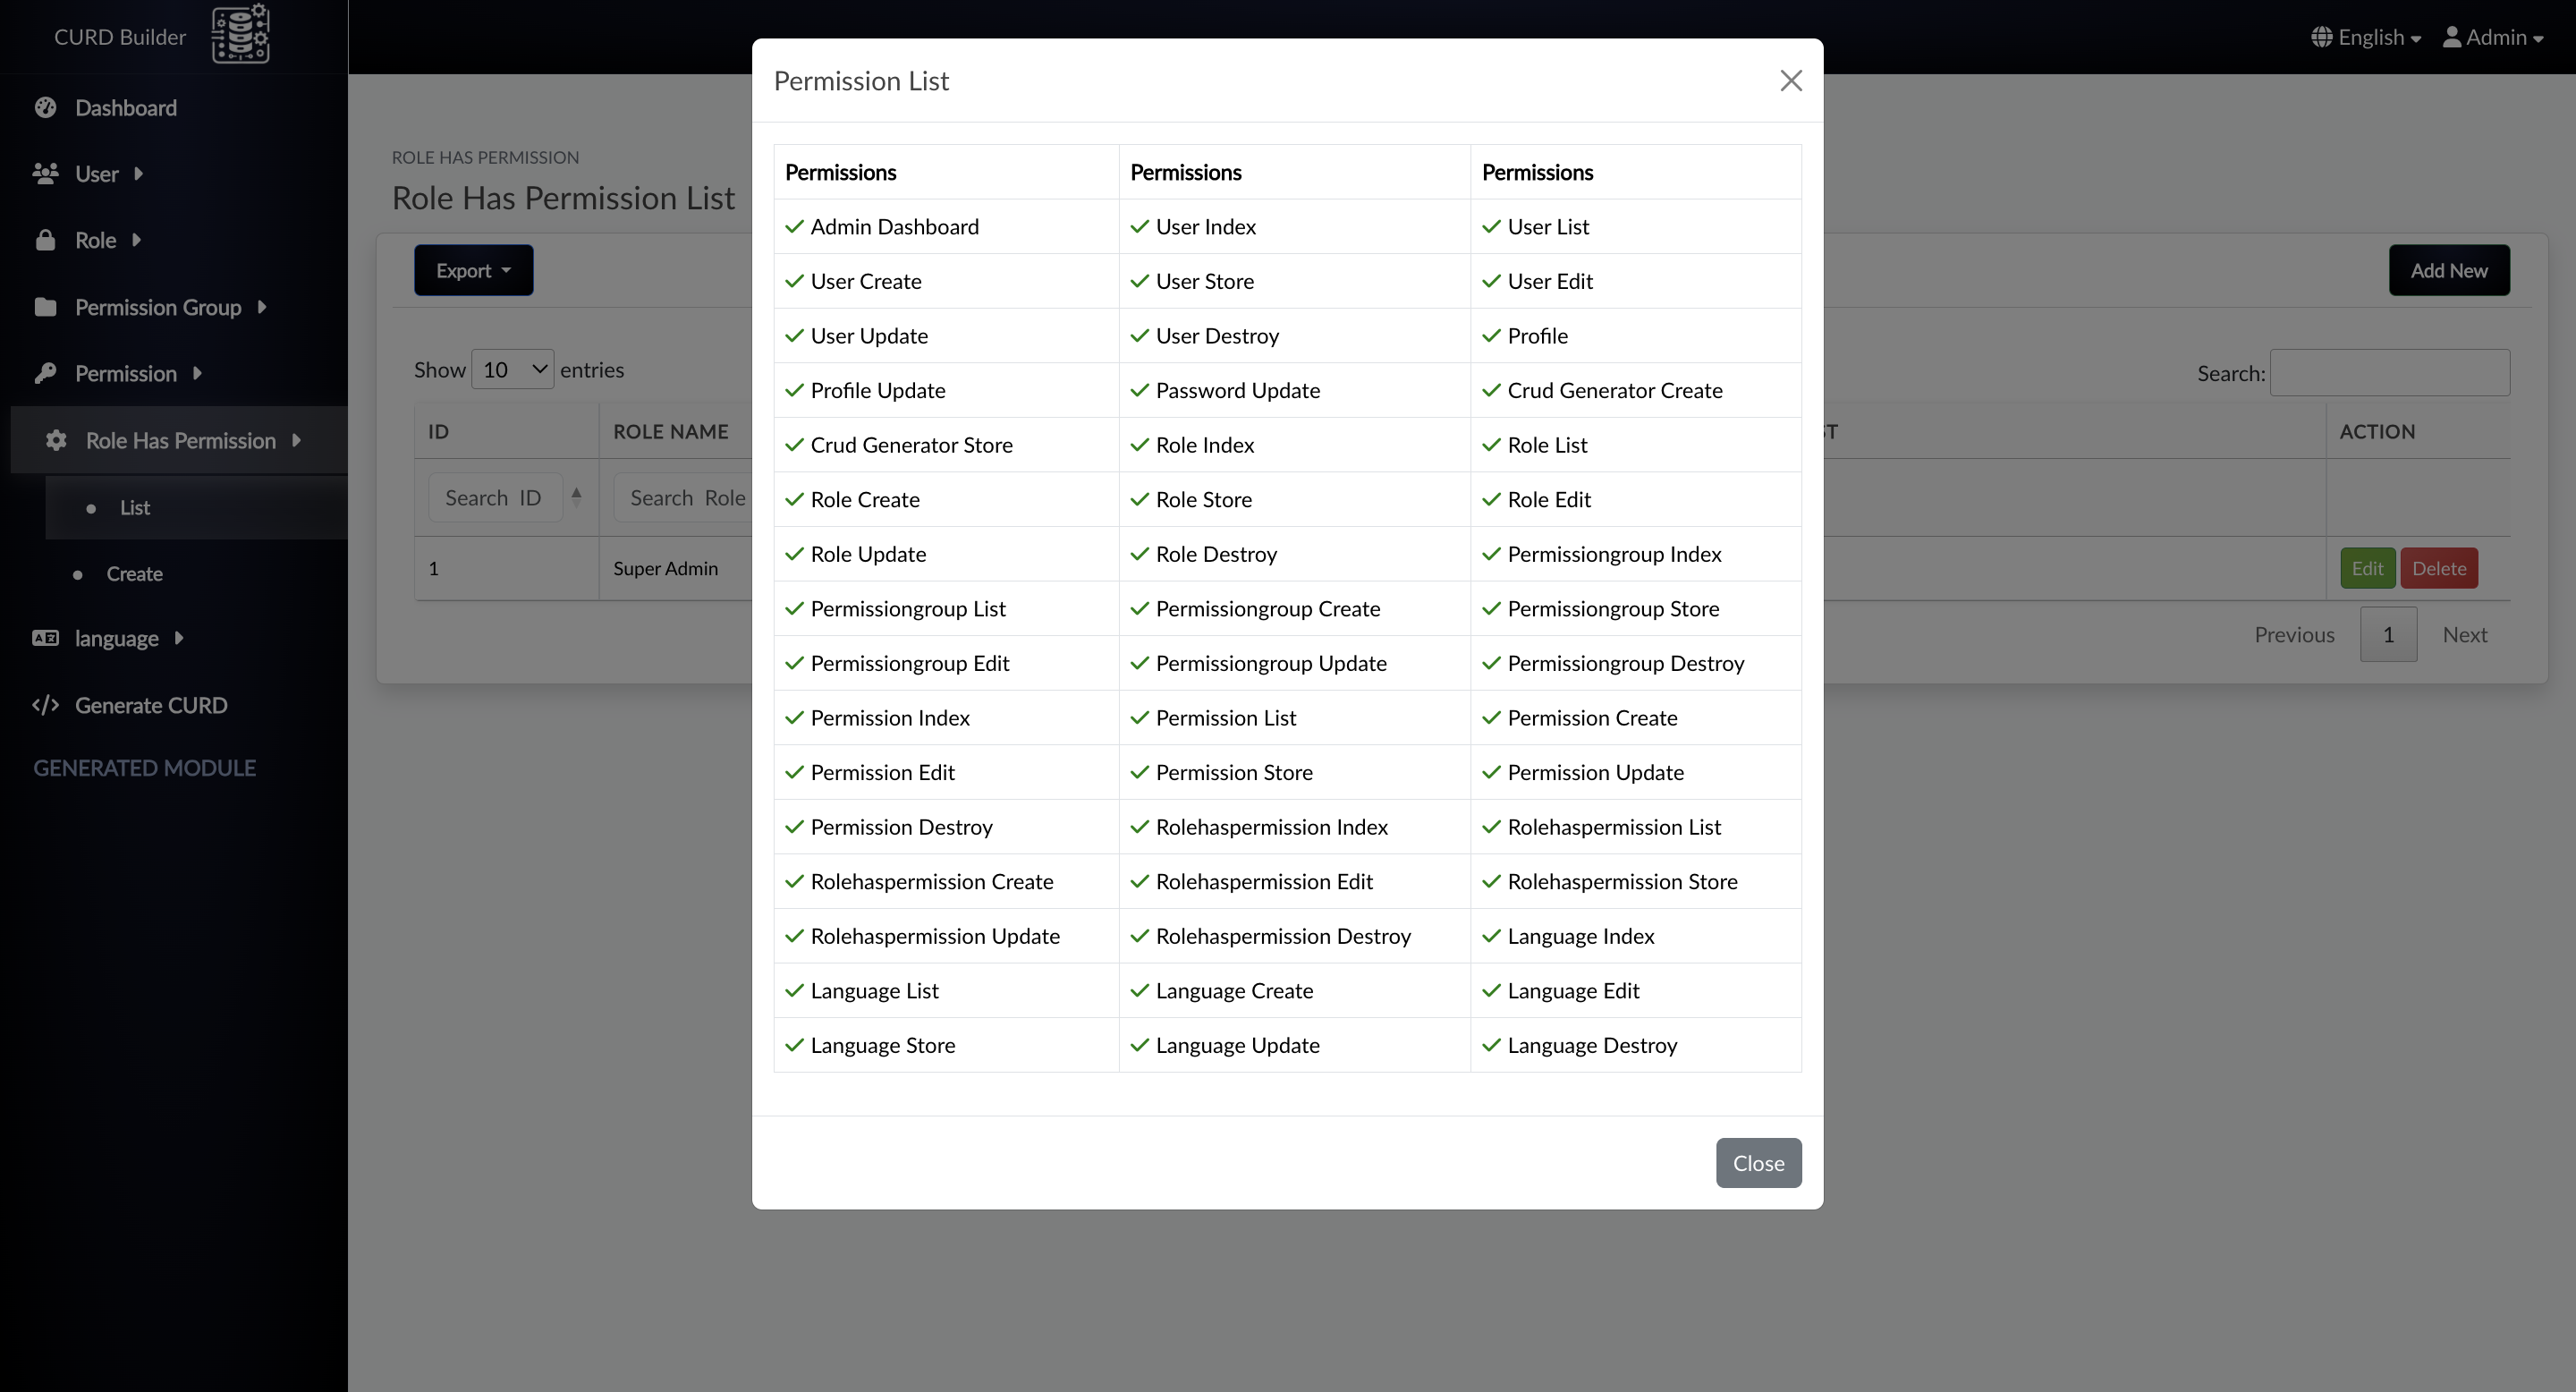The image size is (2576, 1392).
Task: Click the Permission List dialog title
Action: [861, 80]
